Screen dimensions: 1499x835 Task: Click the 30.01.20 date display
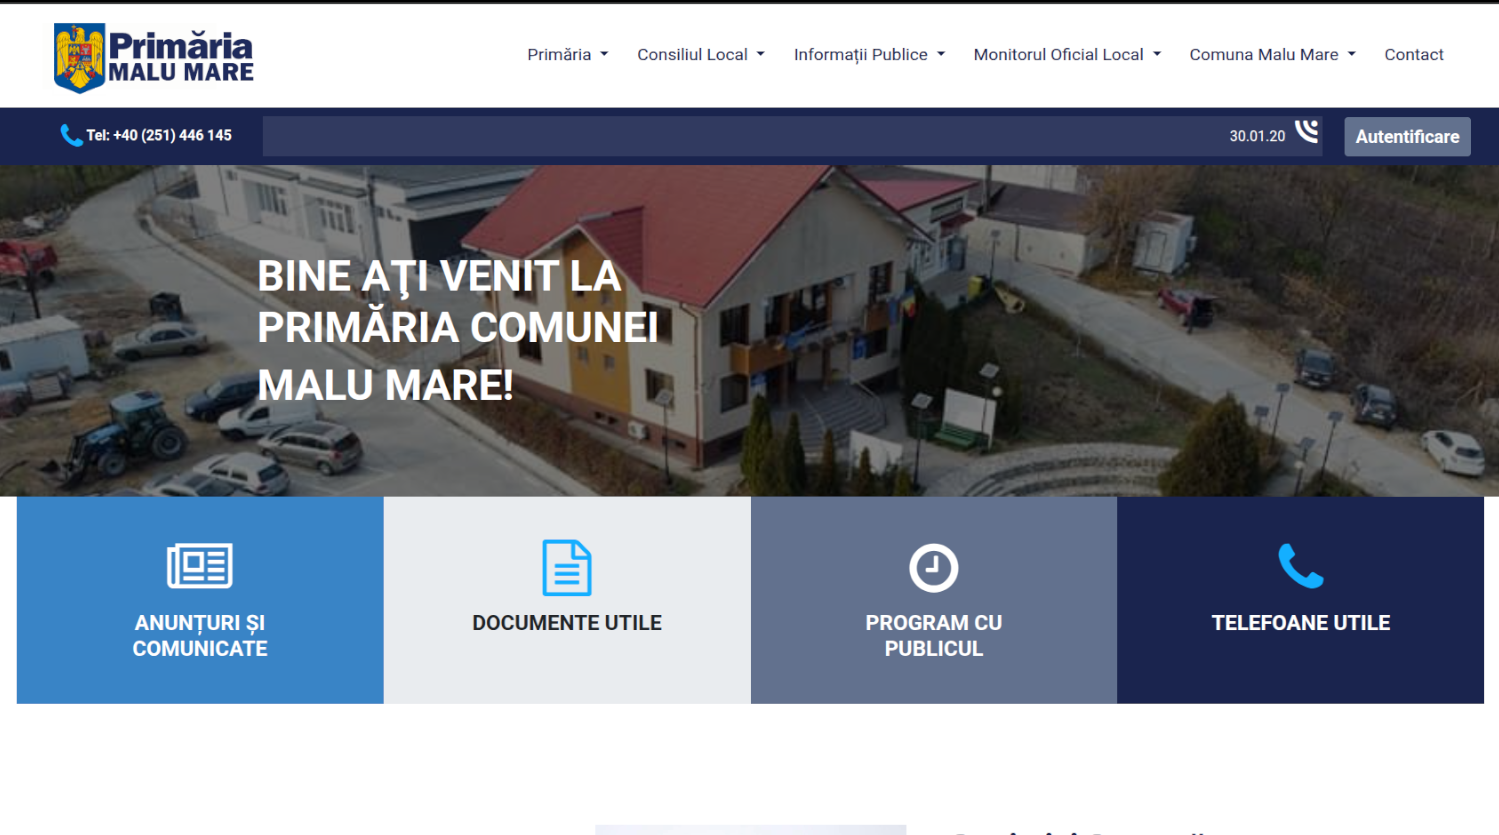1258,136
